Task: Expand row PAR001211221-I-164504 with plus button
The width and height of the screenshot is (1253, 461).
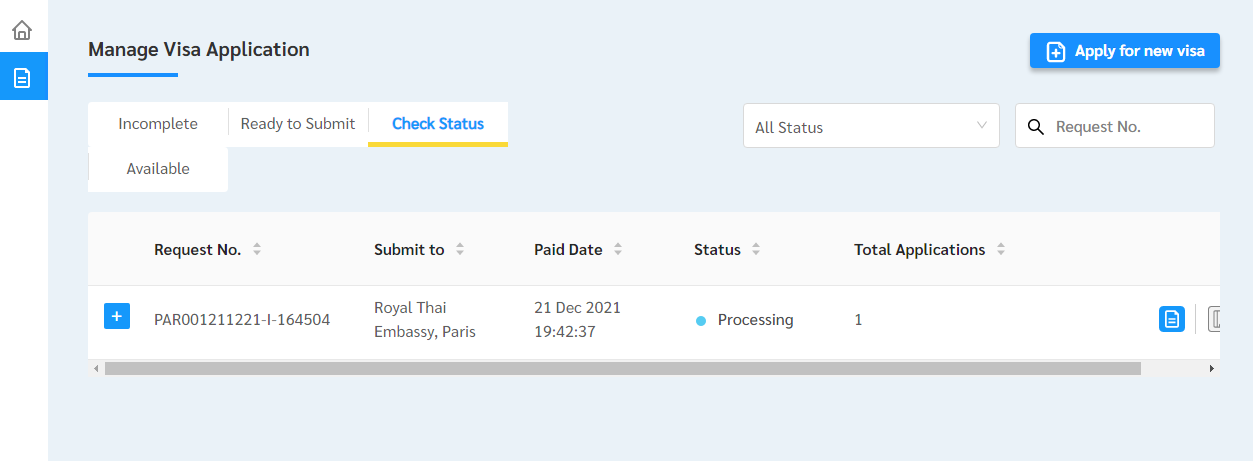Action: coord(116,317)
